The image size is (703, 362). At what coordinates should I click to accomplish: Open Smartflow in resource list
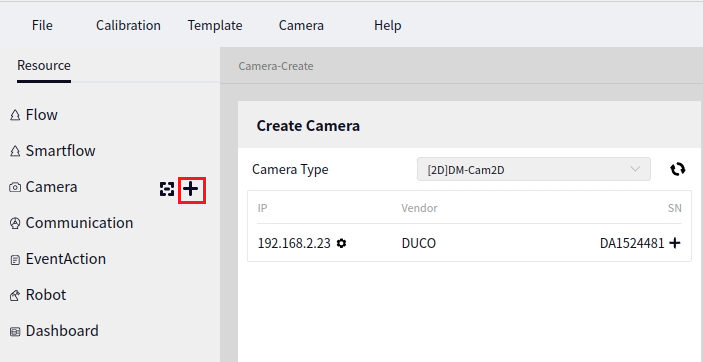click(61, 151)
